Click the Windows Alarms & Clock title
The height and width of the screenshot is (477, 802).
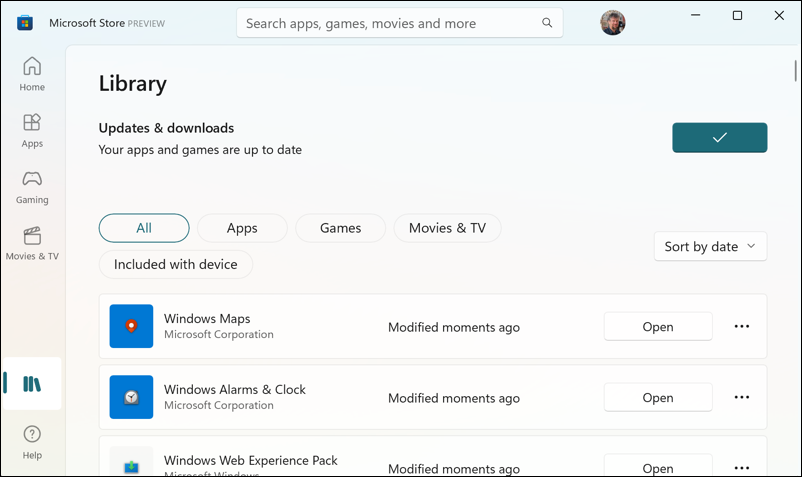pyautogui.click(x=235, y=390)
